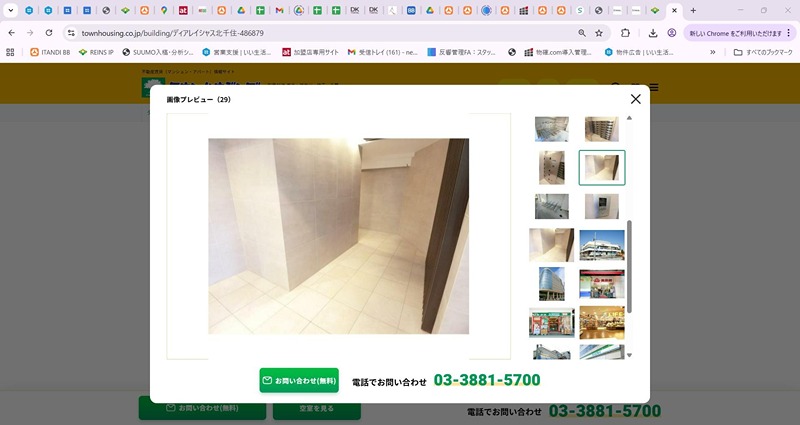Switch to the red 'at' icon tab
This screenshot has width=800, height=425.
pos(183,10)
